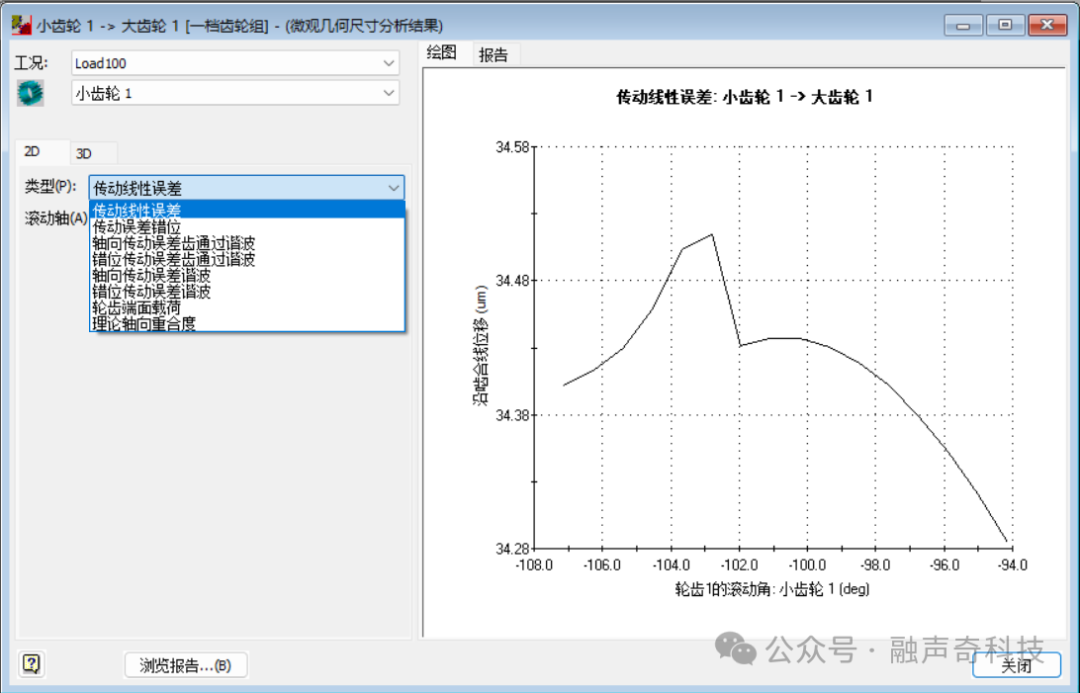Select 传动线性误差 in the dropdown list
1080x693 pixels.
[247, 209]
